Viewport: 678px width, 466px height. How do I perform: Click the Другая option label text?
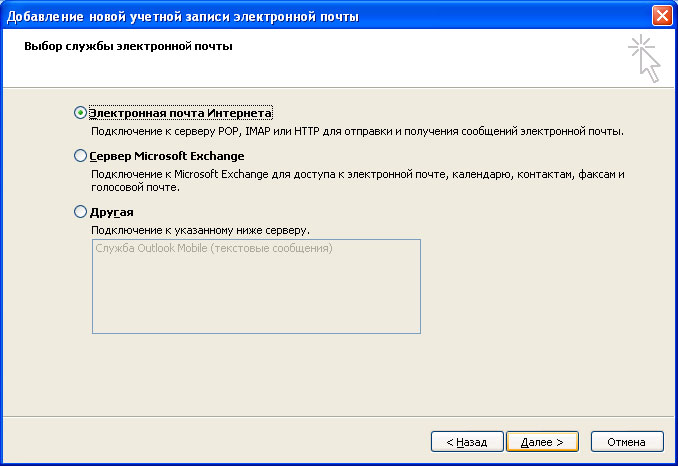111,212
